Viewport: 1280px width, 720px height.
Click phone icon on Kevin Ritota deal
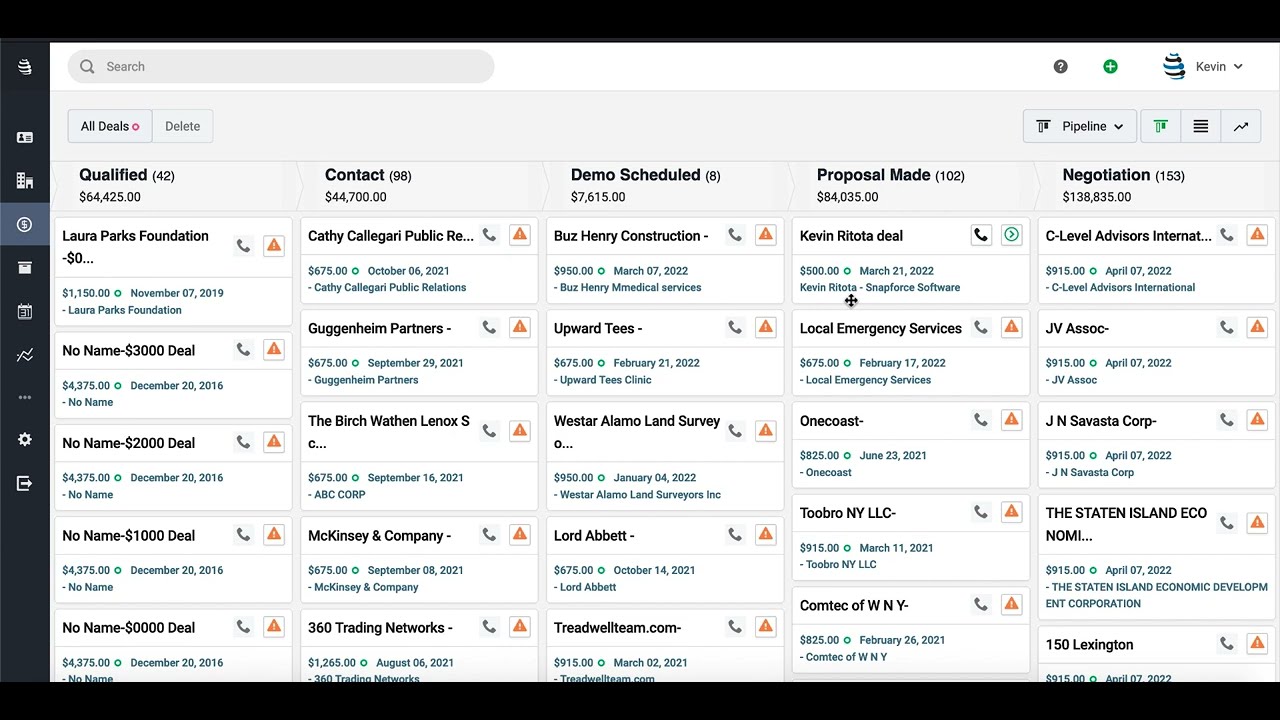point(981,236)
